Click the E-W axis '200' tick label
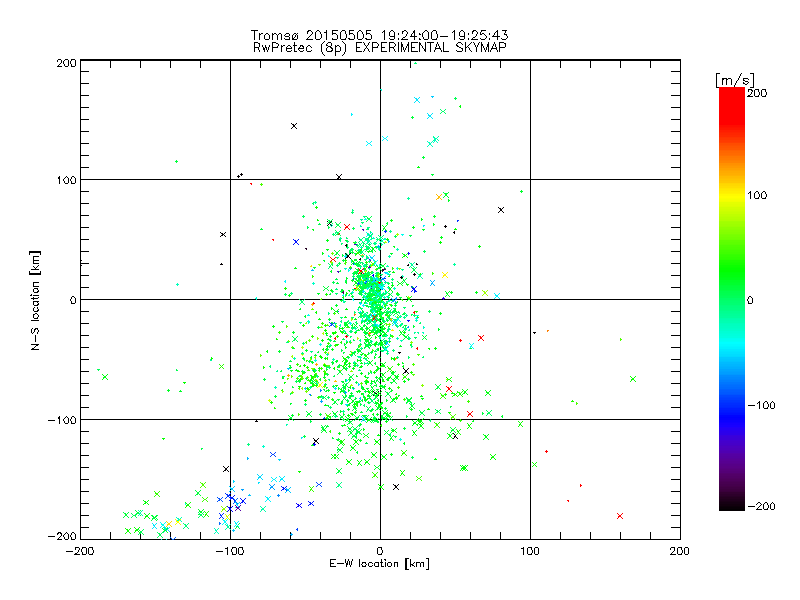The width and height of the screenshot is (800, 600). click(680, 551)
